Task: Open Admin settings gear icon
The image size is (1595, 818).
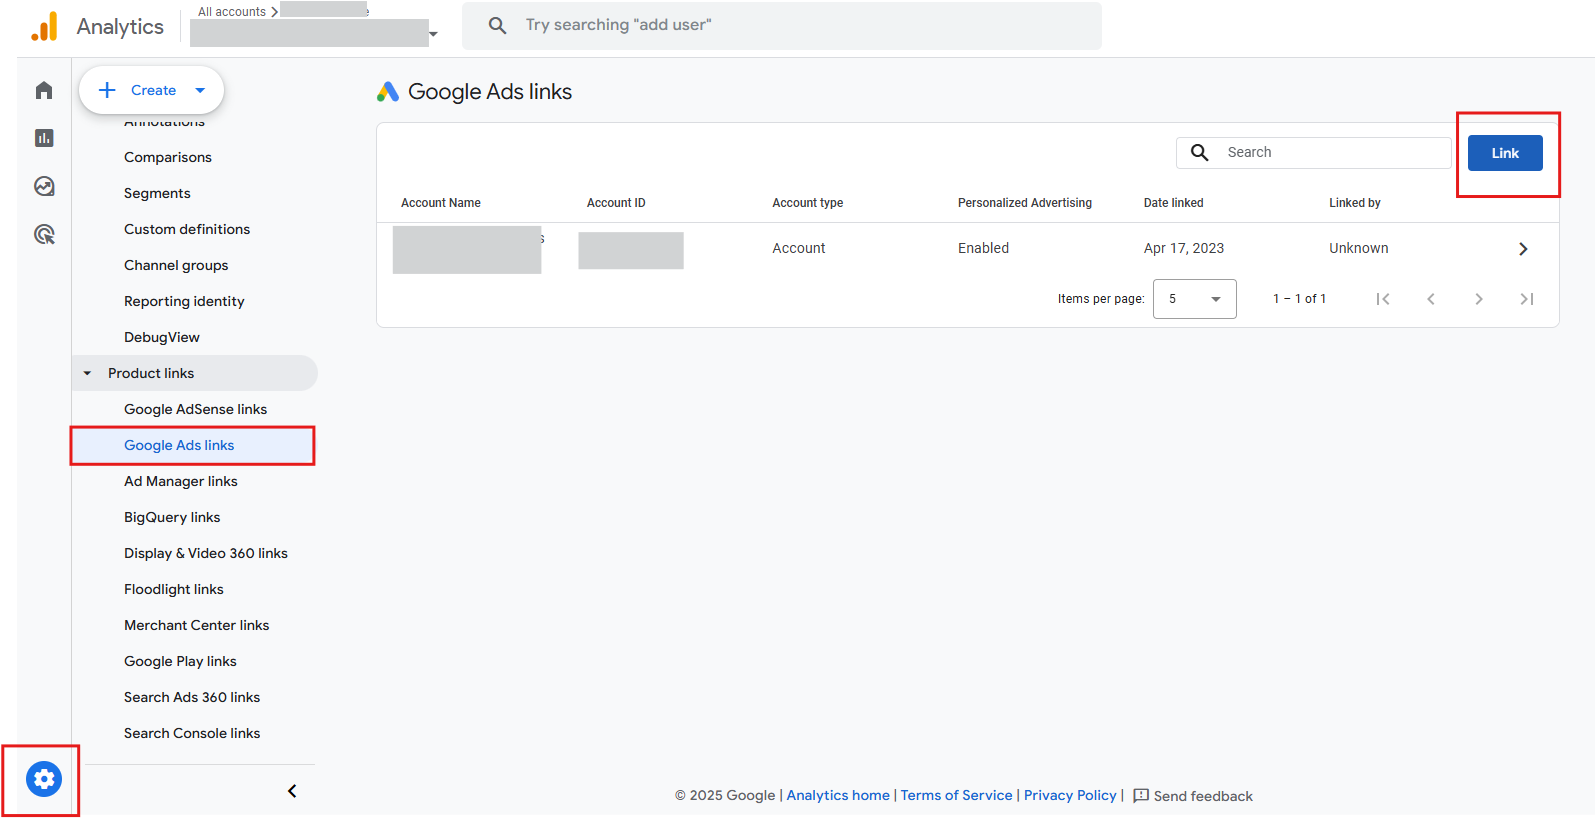Action: (x=44, y=779)
